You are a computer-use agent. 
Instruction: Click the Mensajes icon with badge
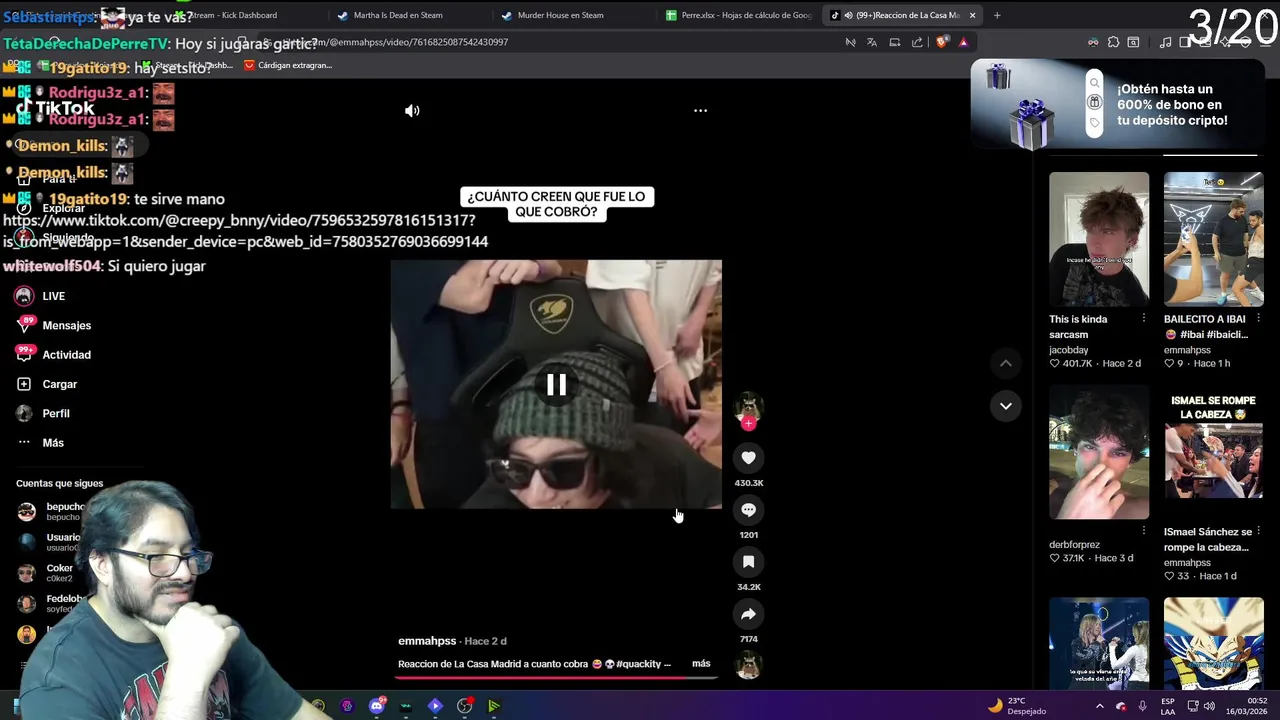(x=24, y=325)
